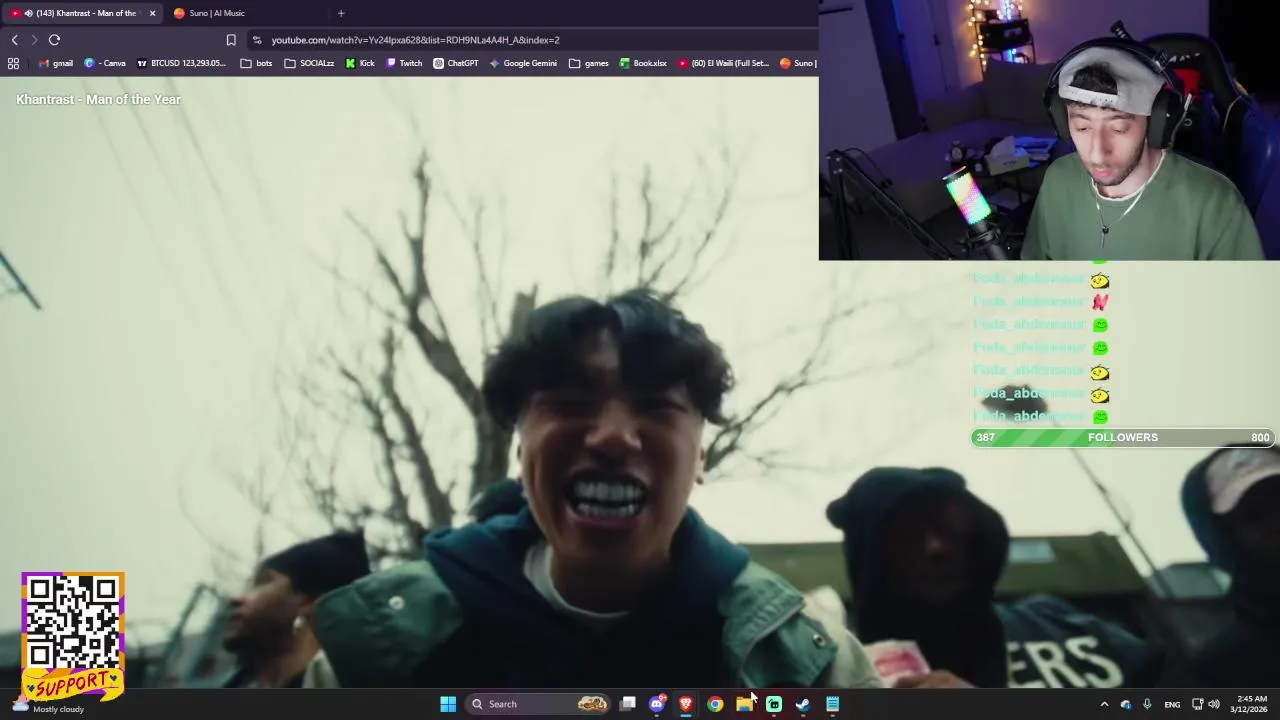Open the BTCUSD bookmark
This screenshot has width=1280, height=720.
click(181, 63)
